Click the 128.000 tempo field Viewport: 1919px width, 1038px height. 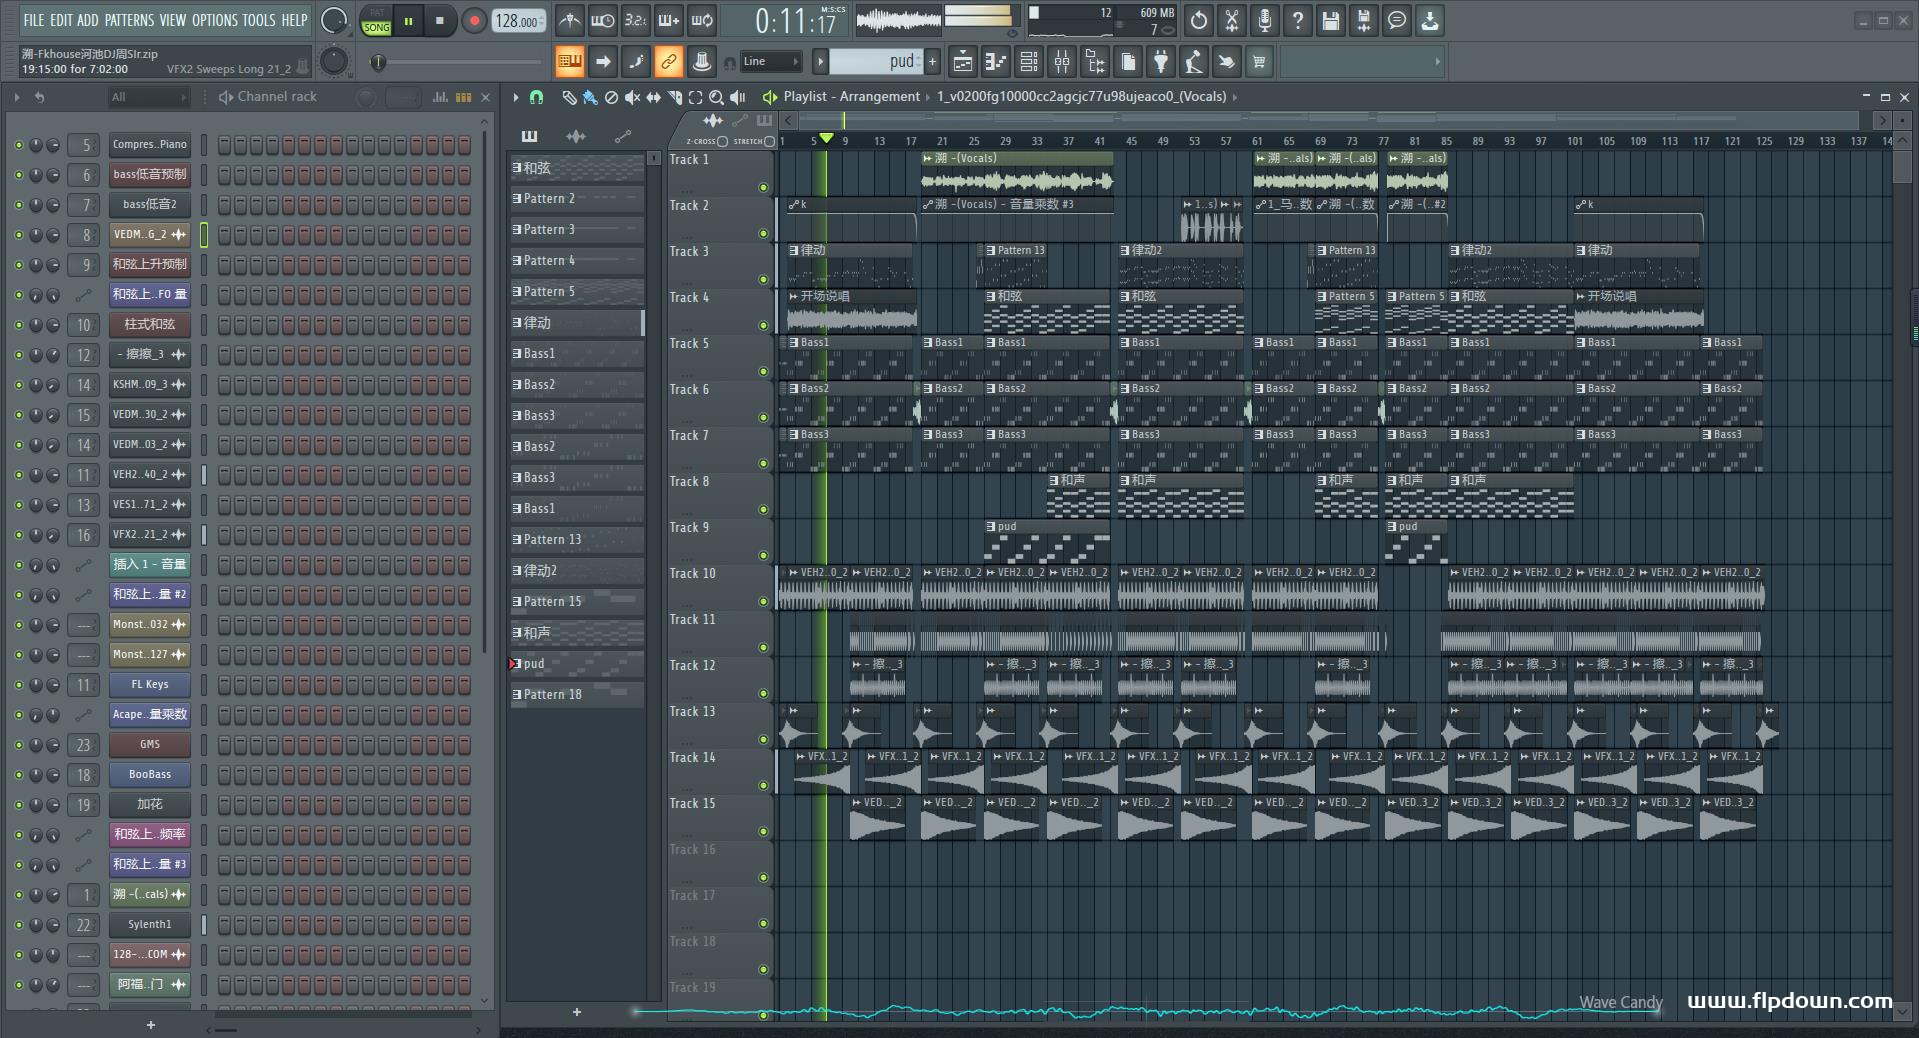point(518,21)
